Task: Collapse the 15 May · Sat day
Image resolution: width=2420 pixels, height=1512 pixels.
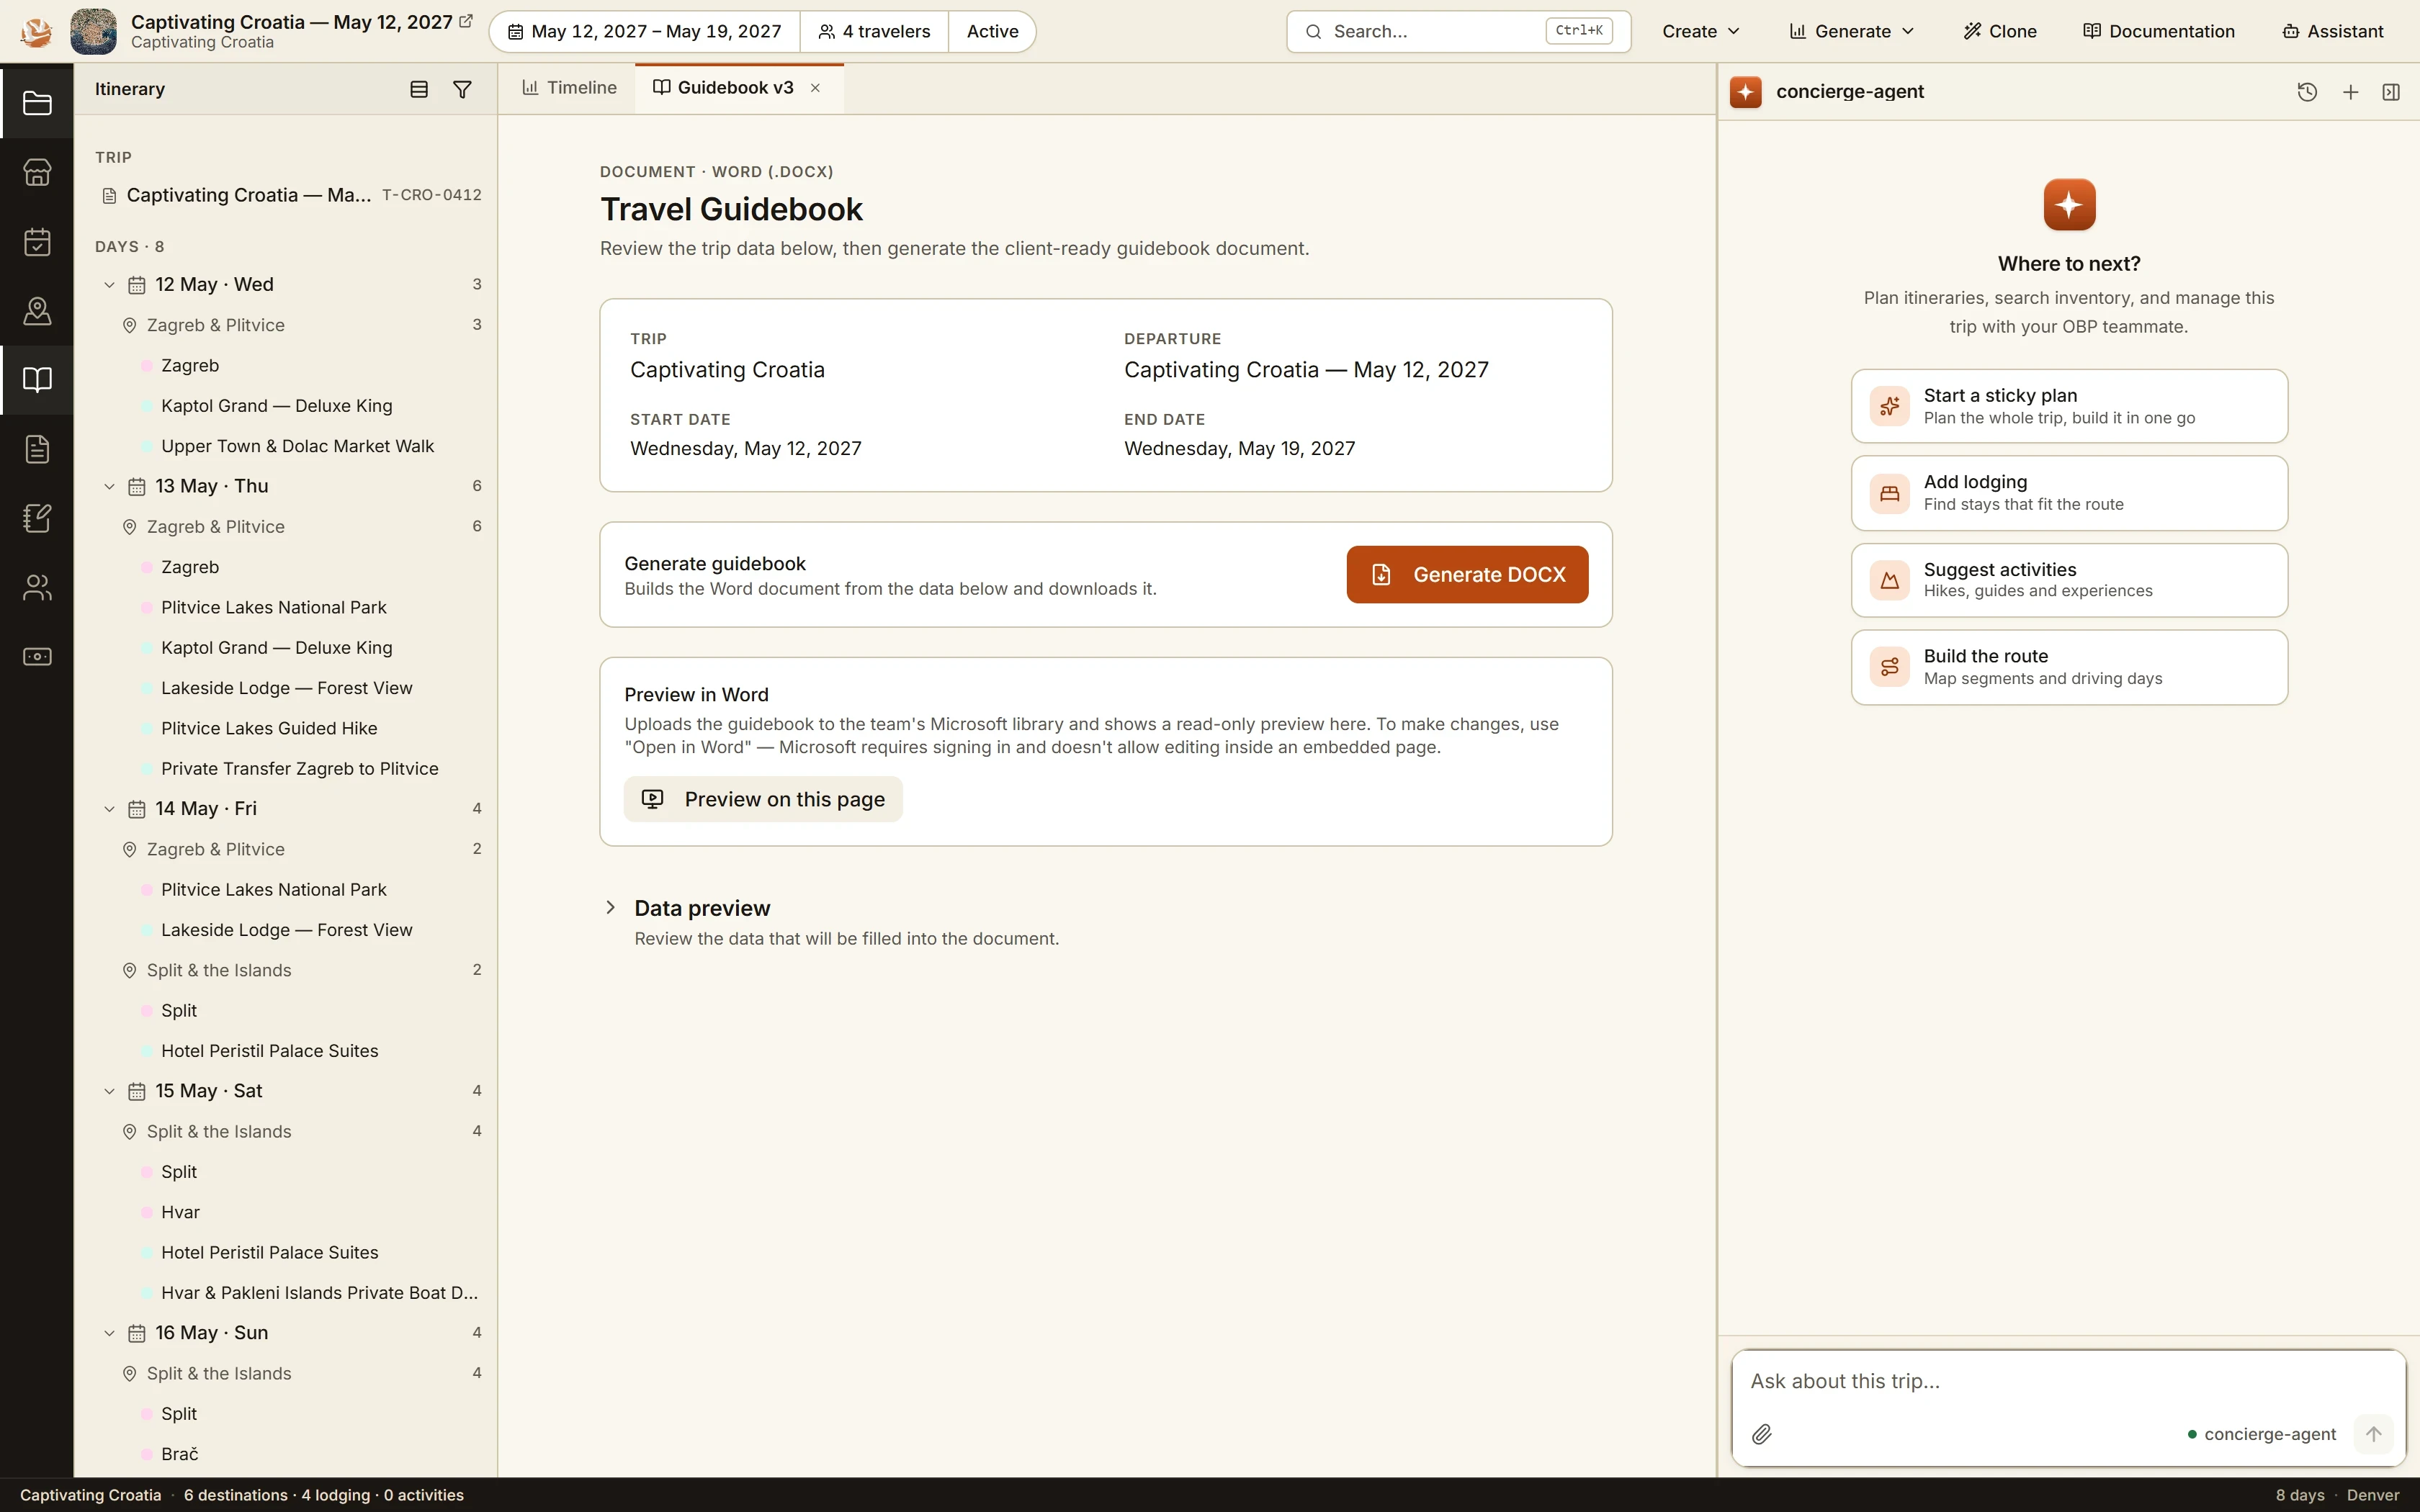Action: coord(109,1091)
